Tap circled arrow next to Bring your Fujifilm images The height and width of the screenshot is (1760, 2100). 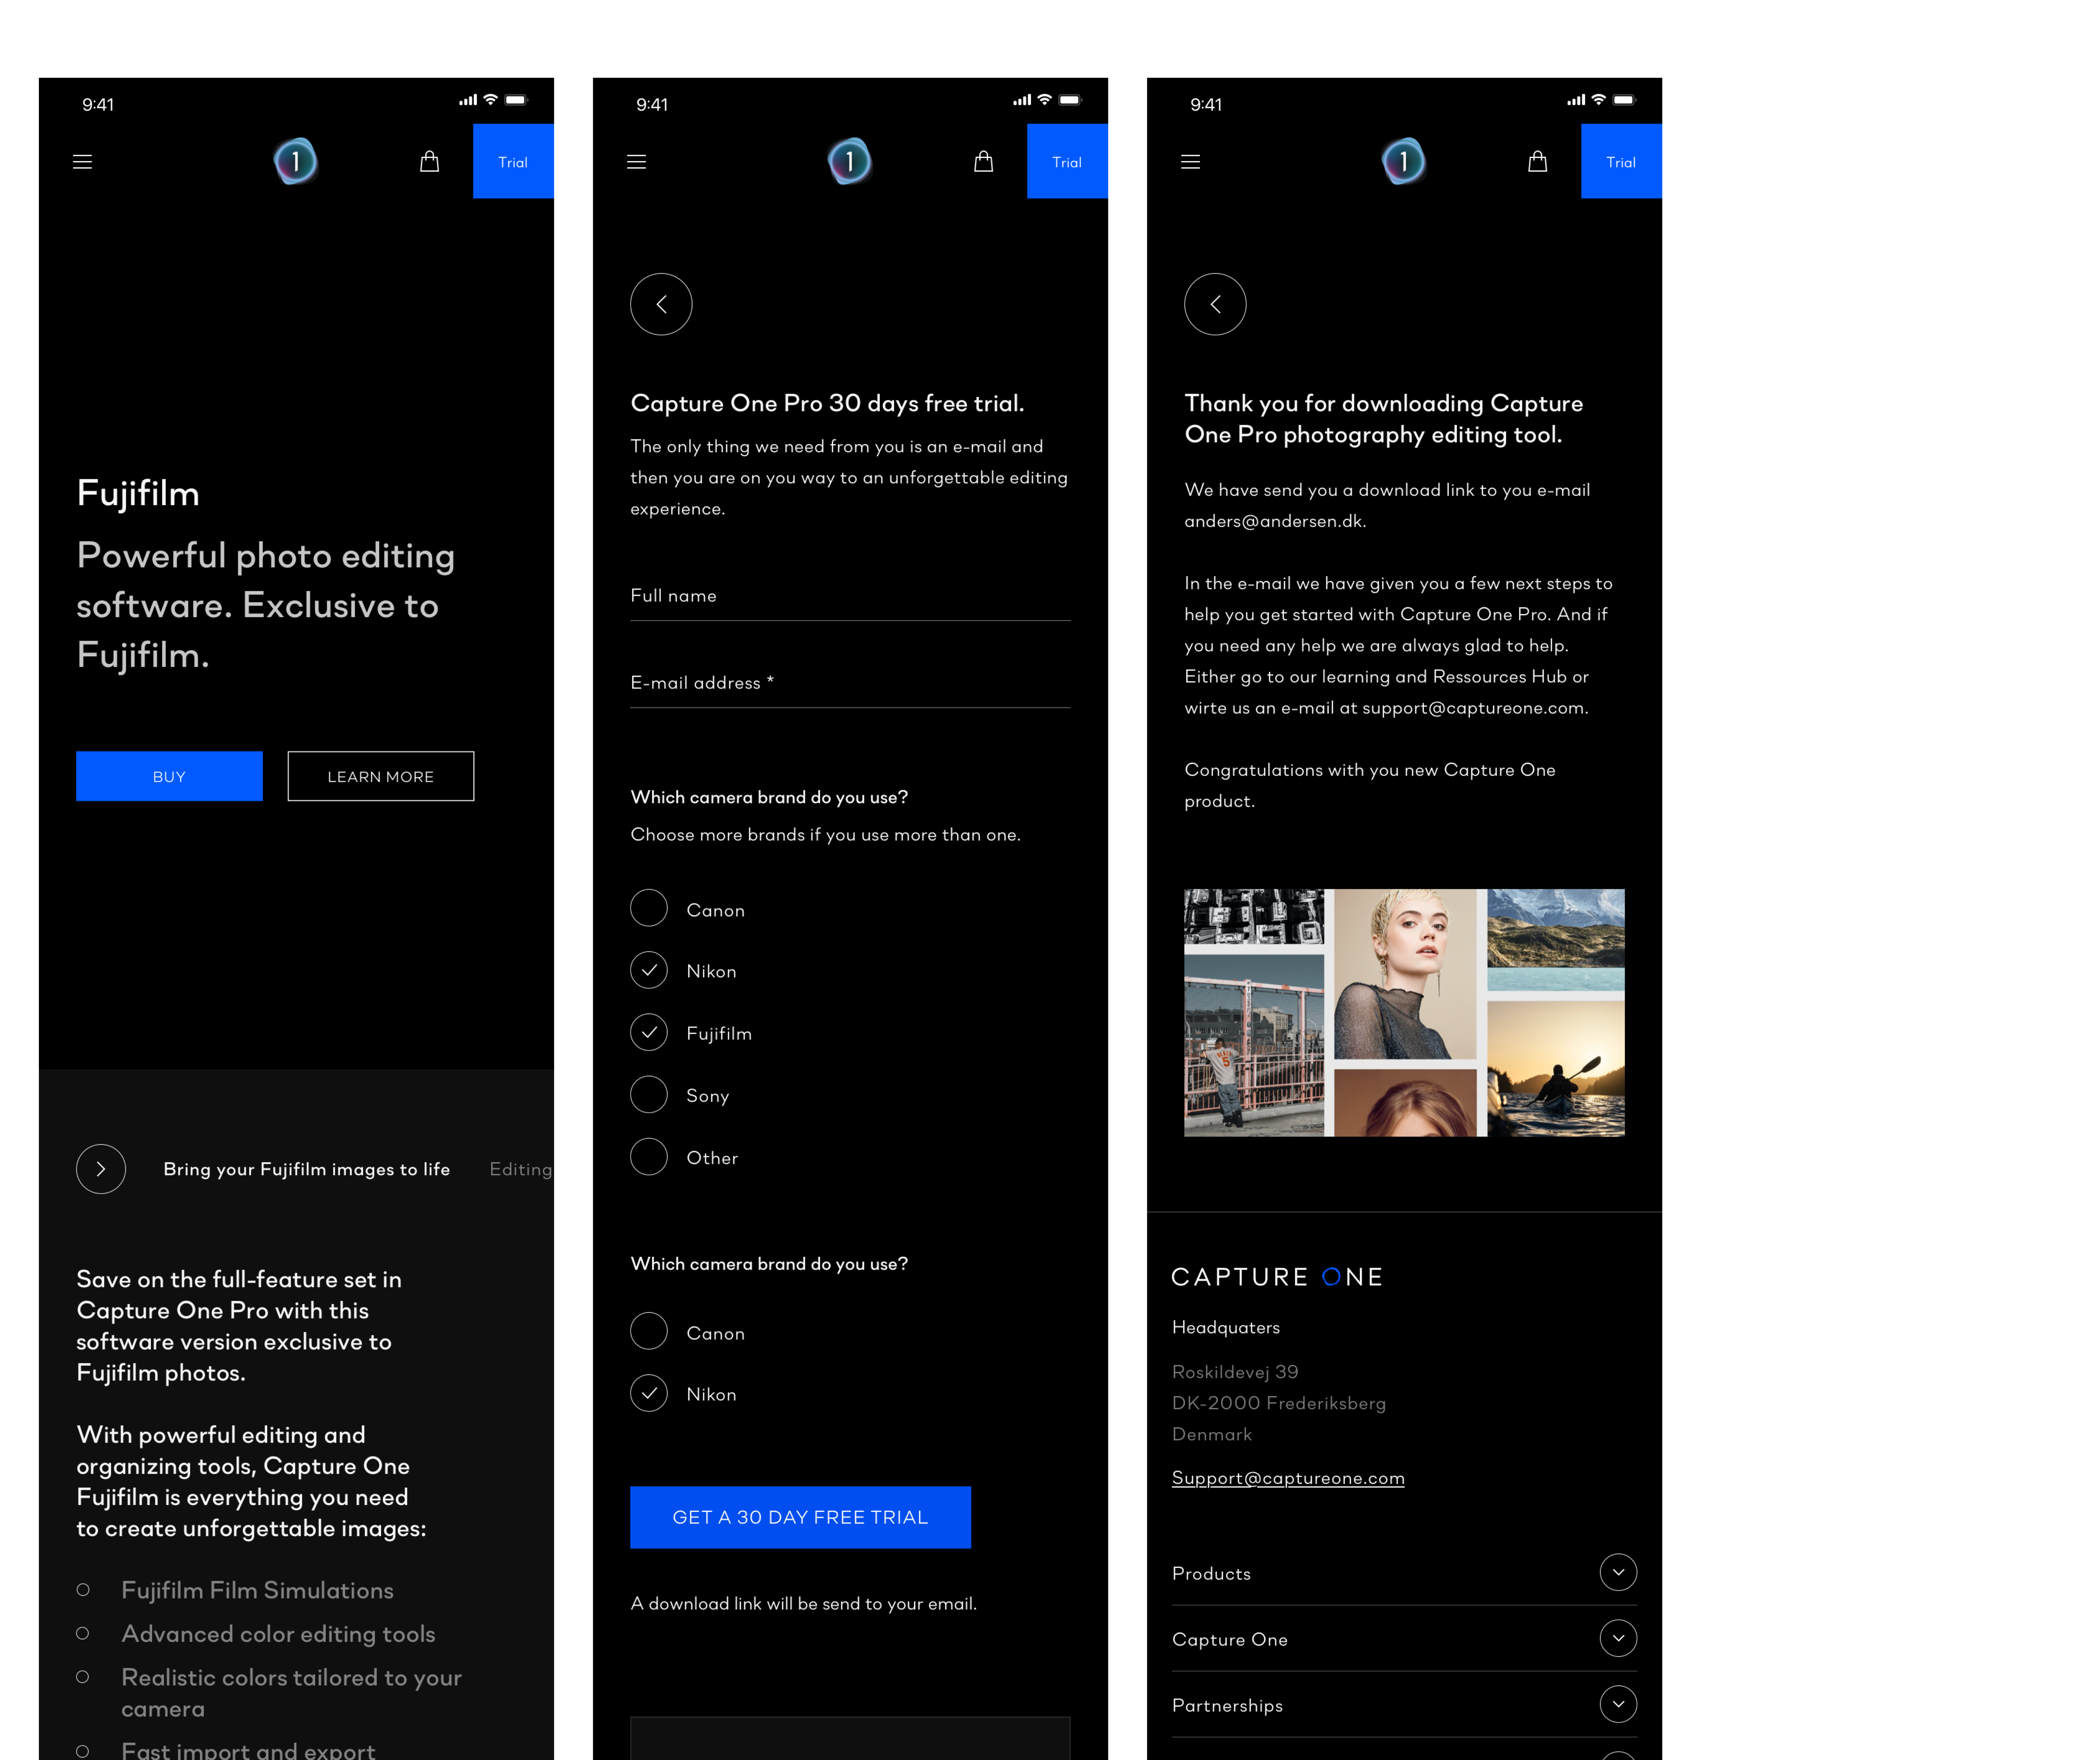point(101,1169)
